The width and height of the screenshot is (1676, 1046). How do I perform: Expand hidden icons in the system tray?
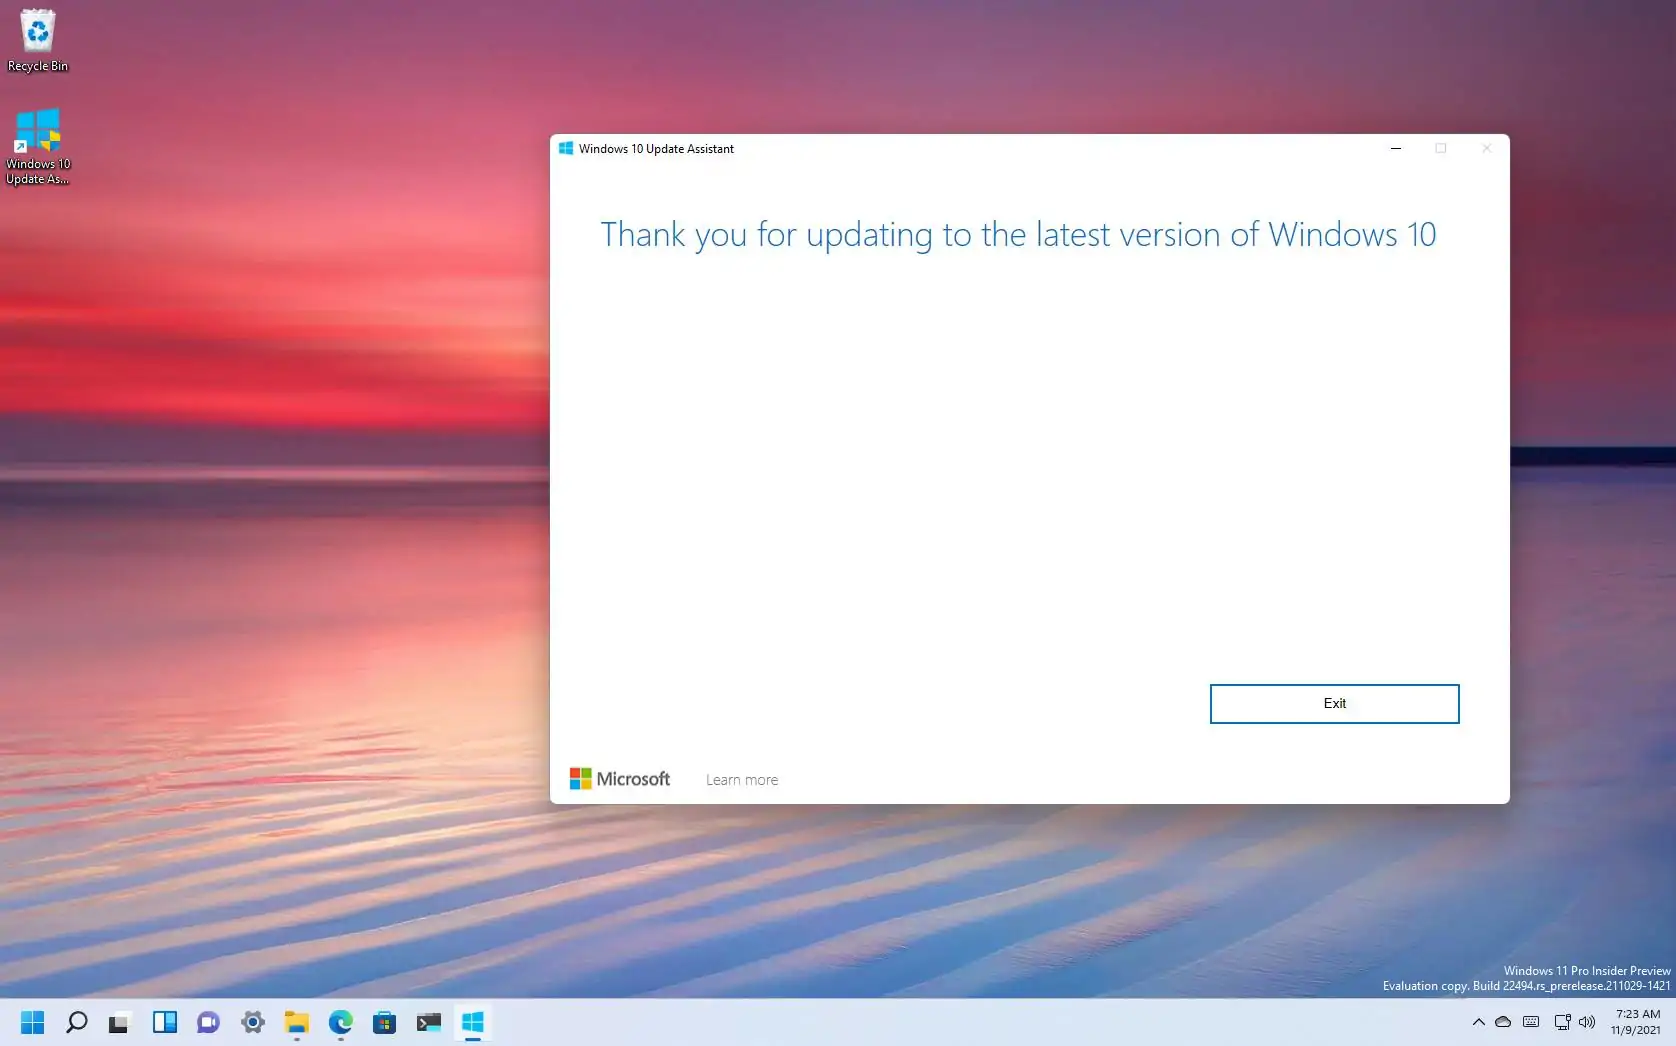(x=1478, y=1023)
